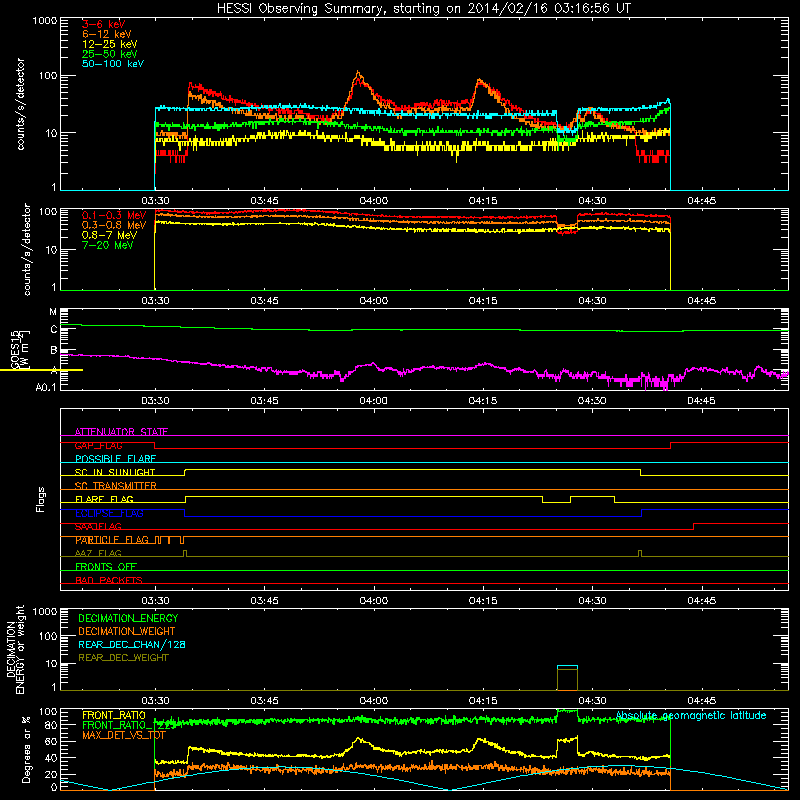800x800 pixels.
Task: Click the cyan box in the decimation plot
Action: (567, 678)
